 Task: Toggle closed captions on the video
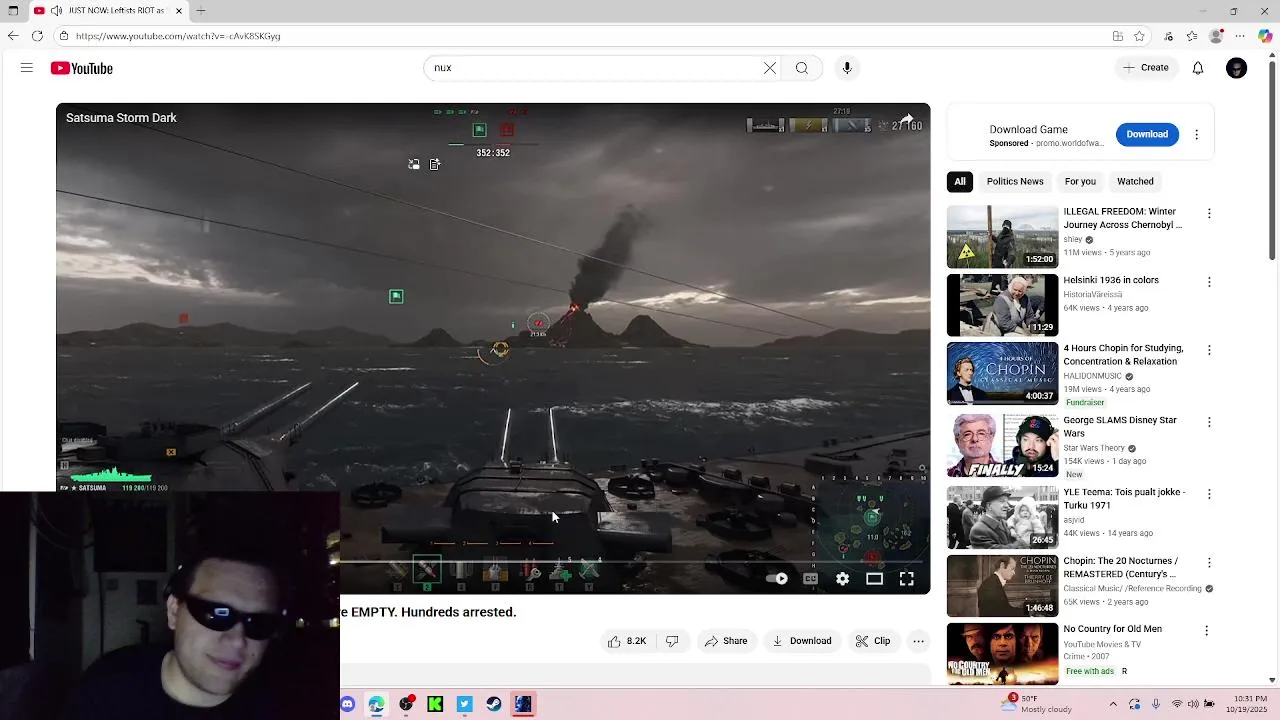811,579
